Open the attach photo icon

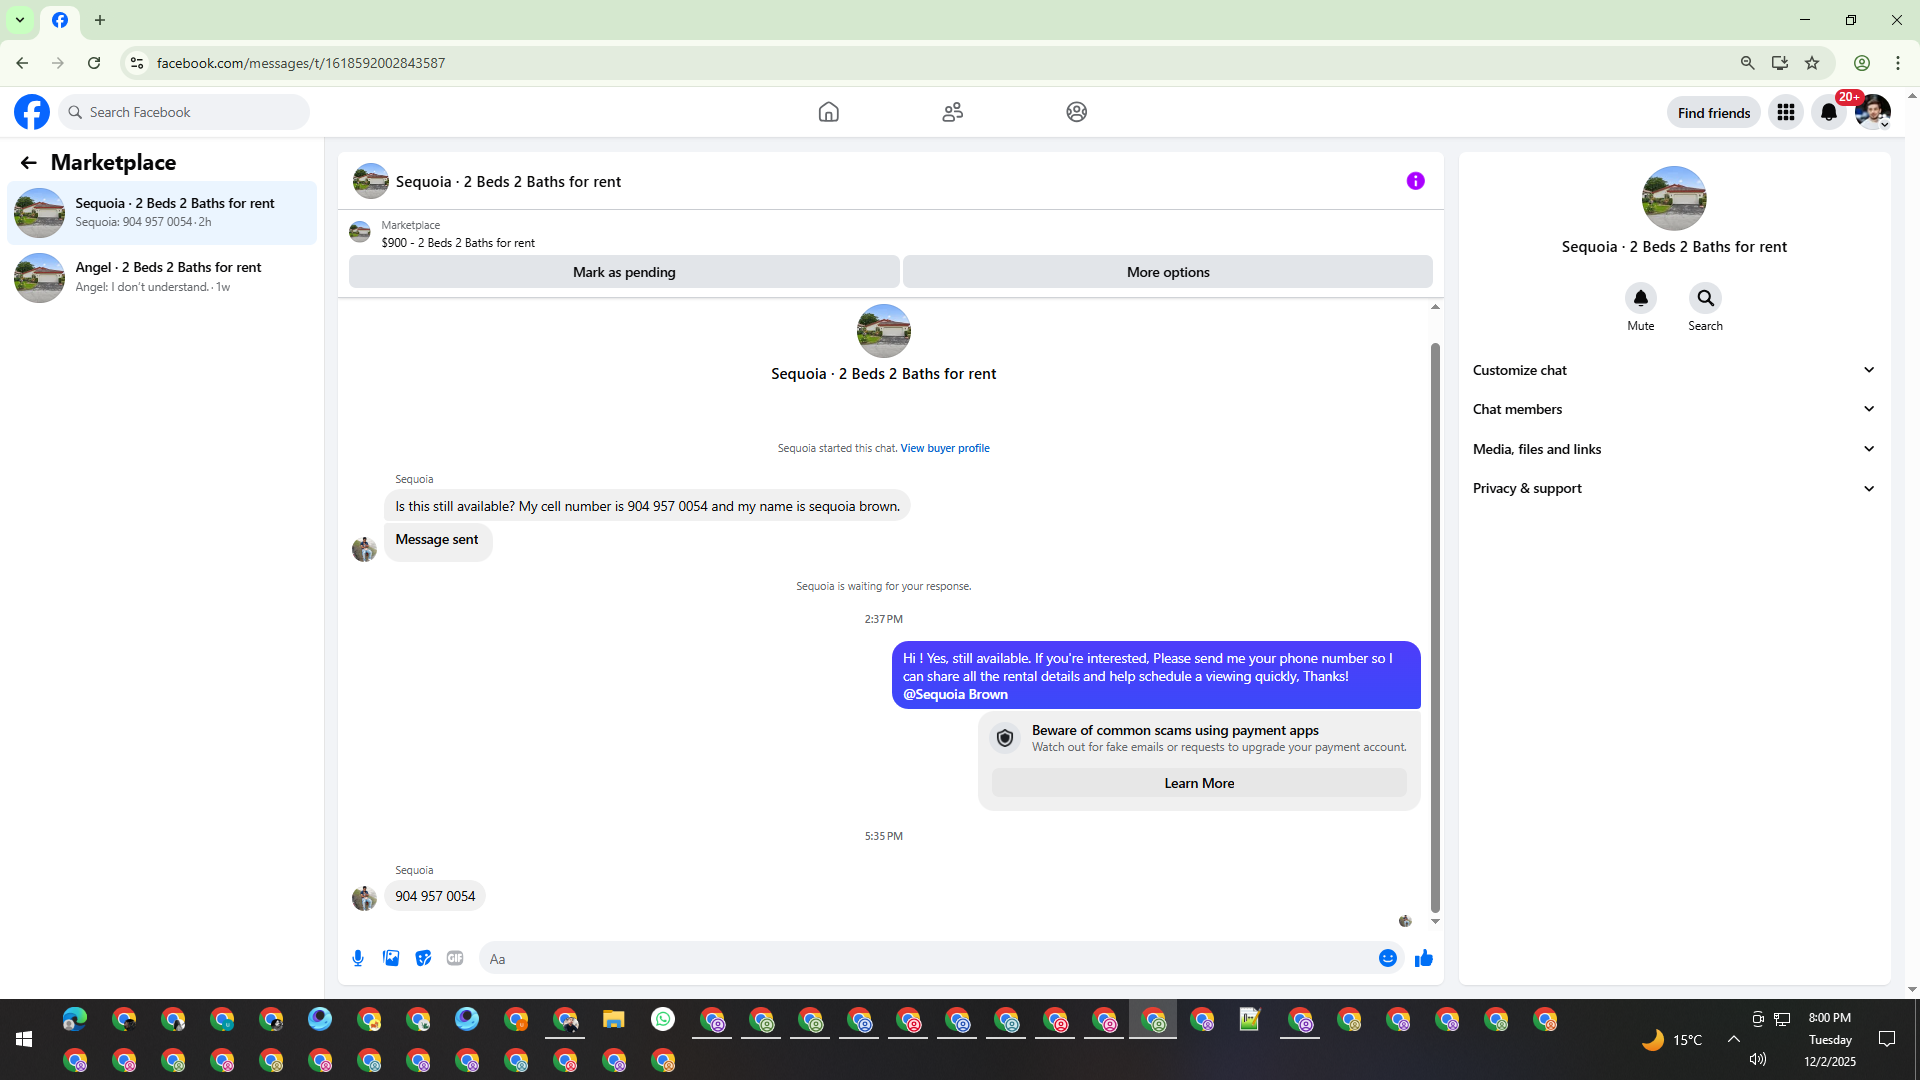point(391,958)
